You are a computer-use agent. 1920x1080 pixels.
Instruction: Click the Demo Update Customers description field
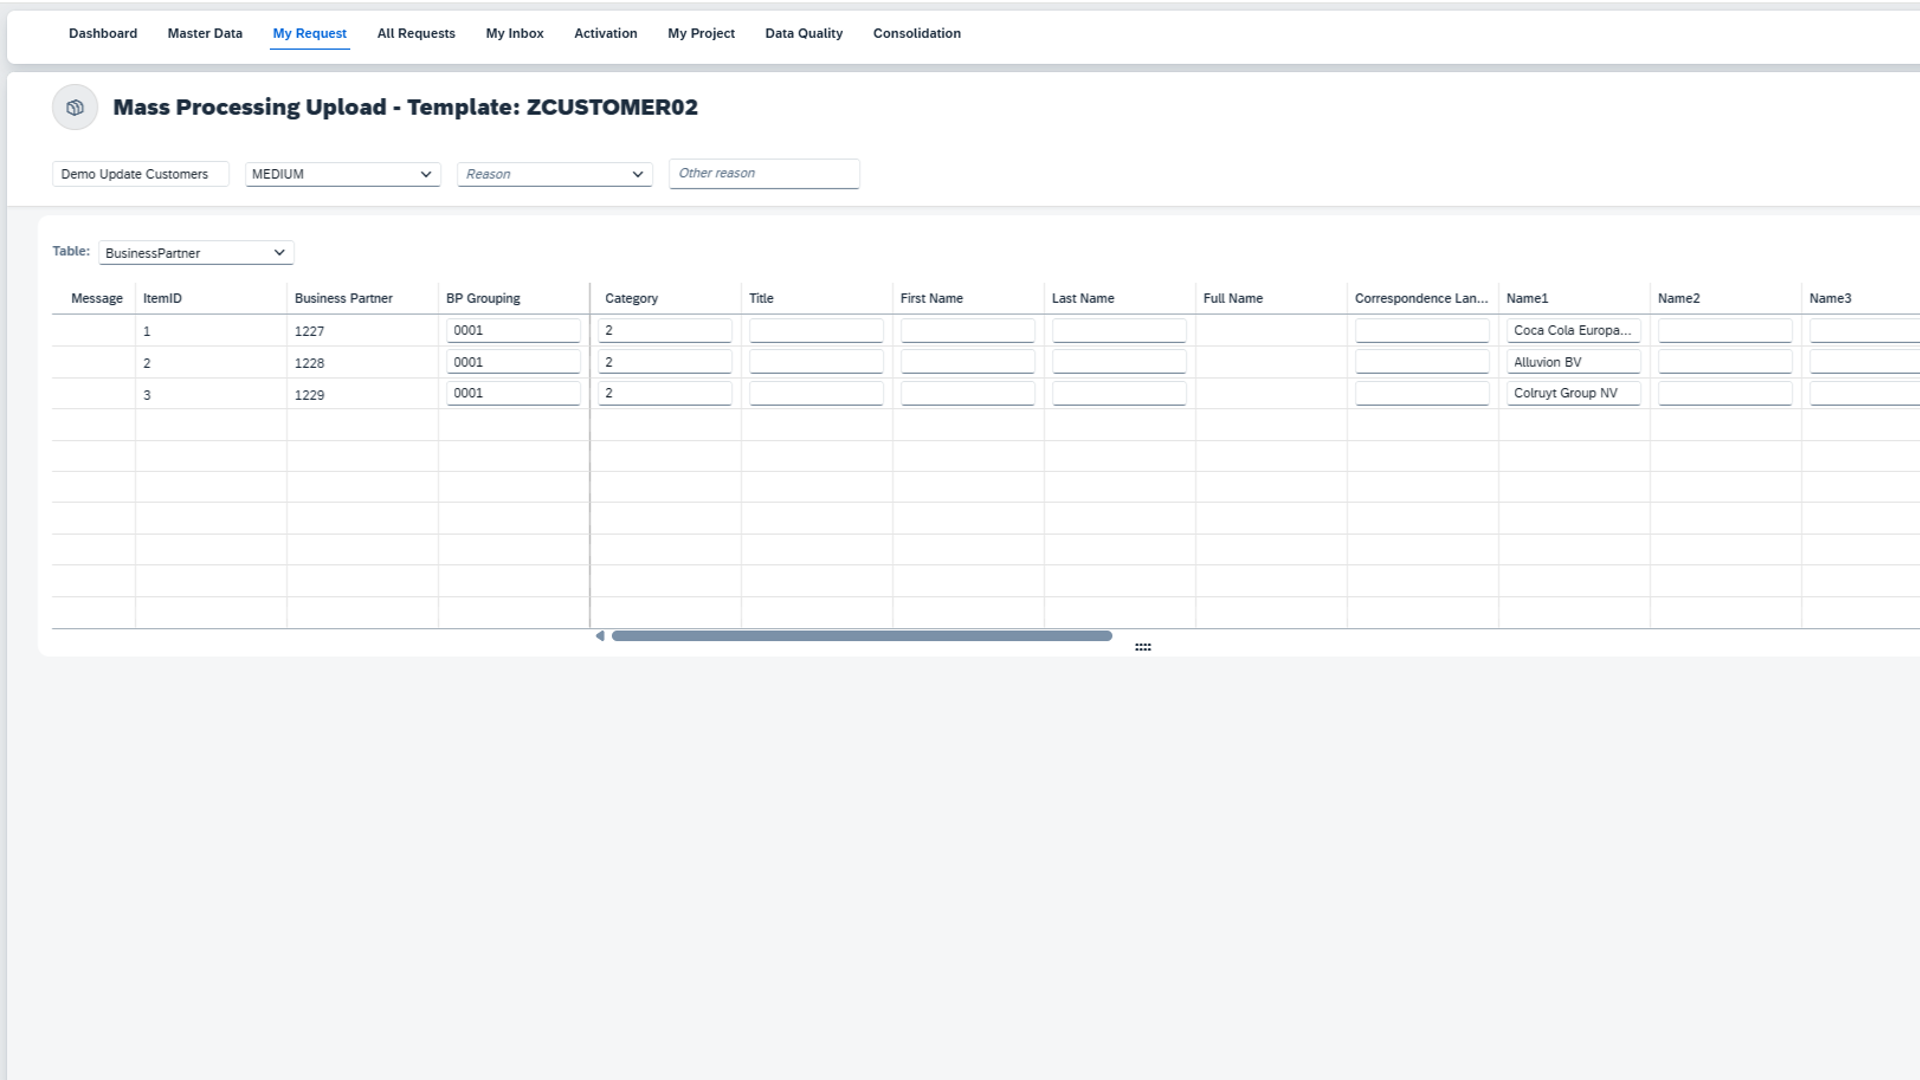tap(140, 174)
